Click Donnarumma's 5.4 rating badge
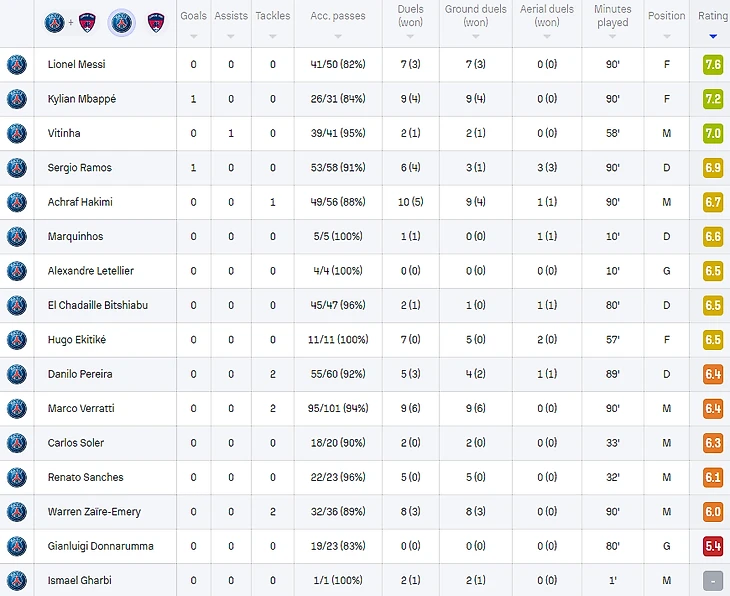Viewport: 730px width, 596px height. (713, 546)
